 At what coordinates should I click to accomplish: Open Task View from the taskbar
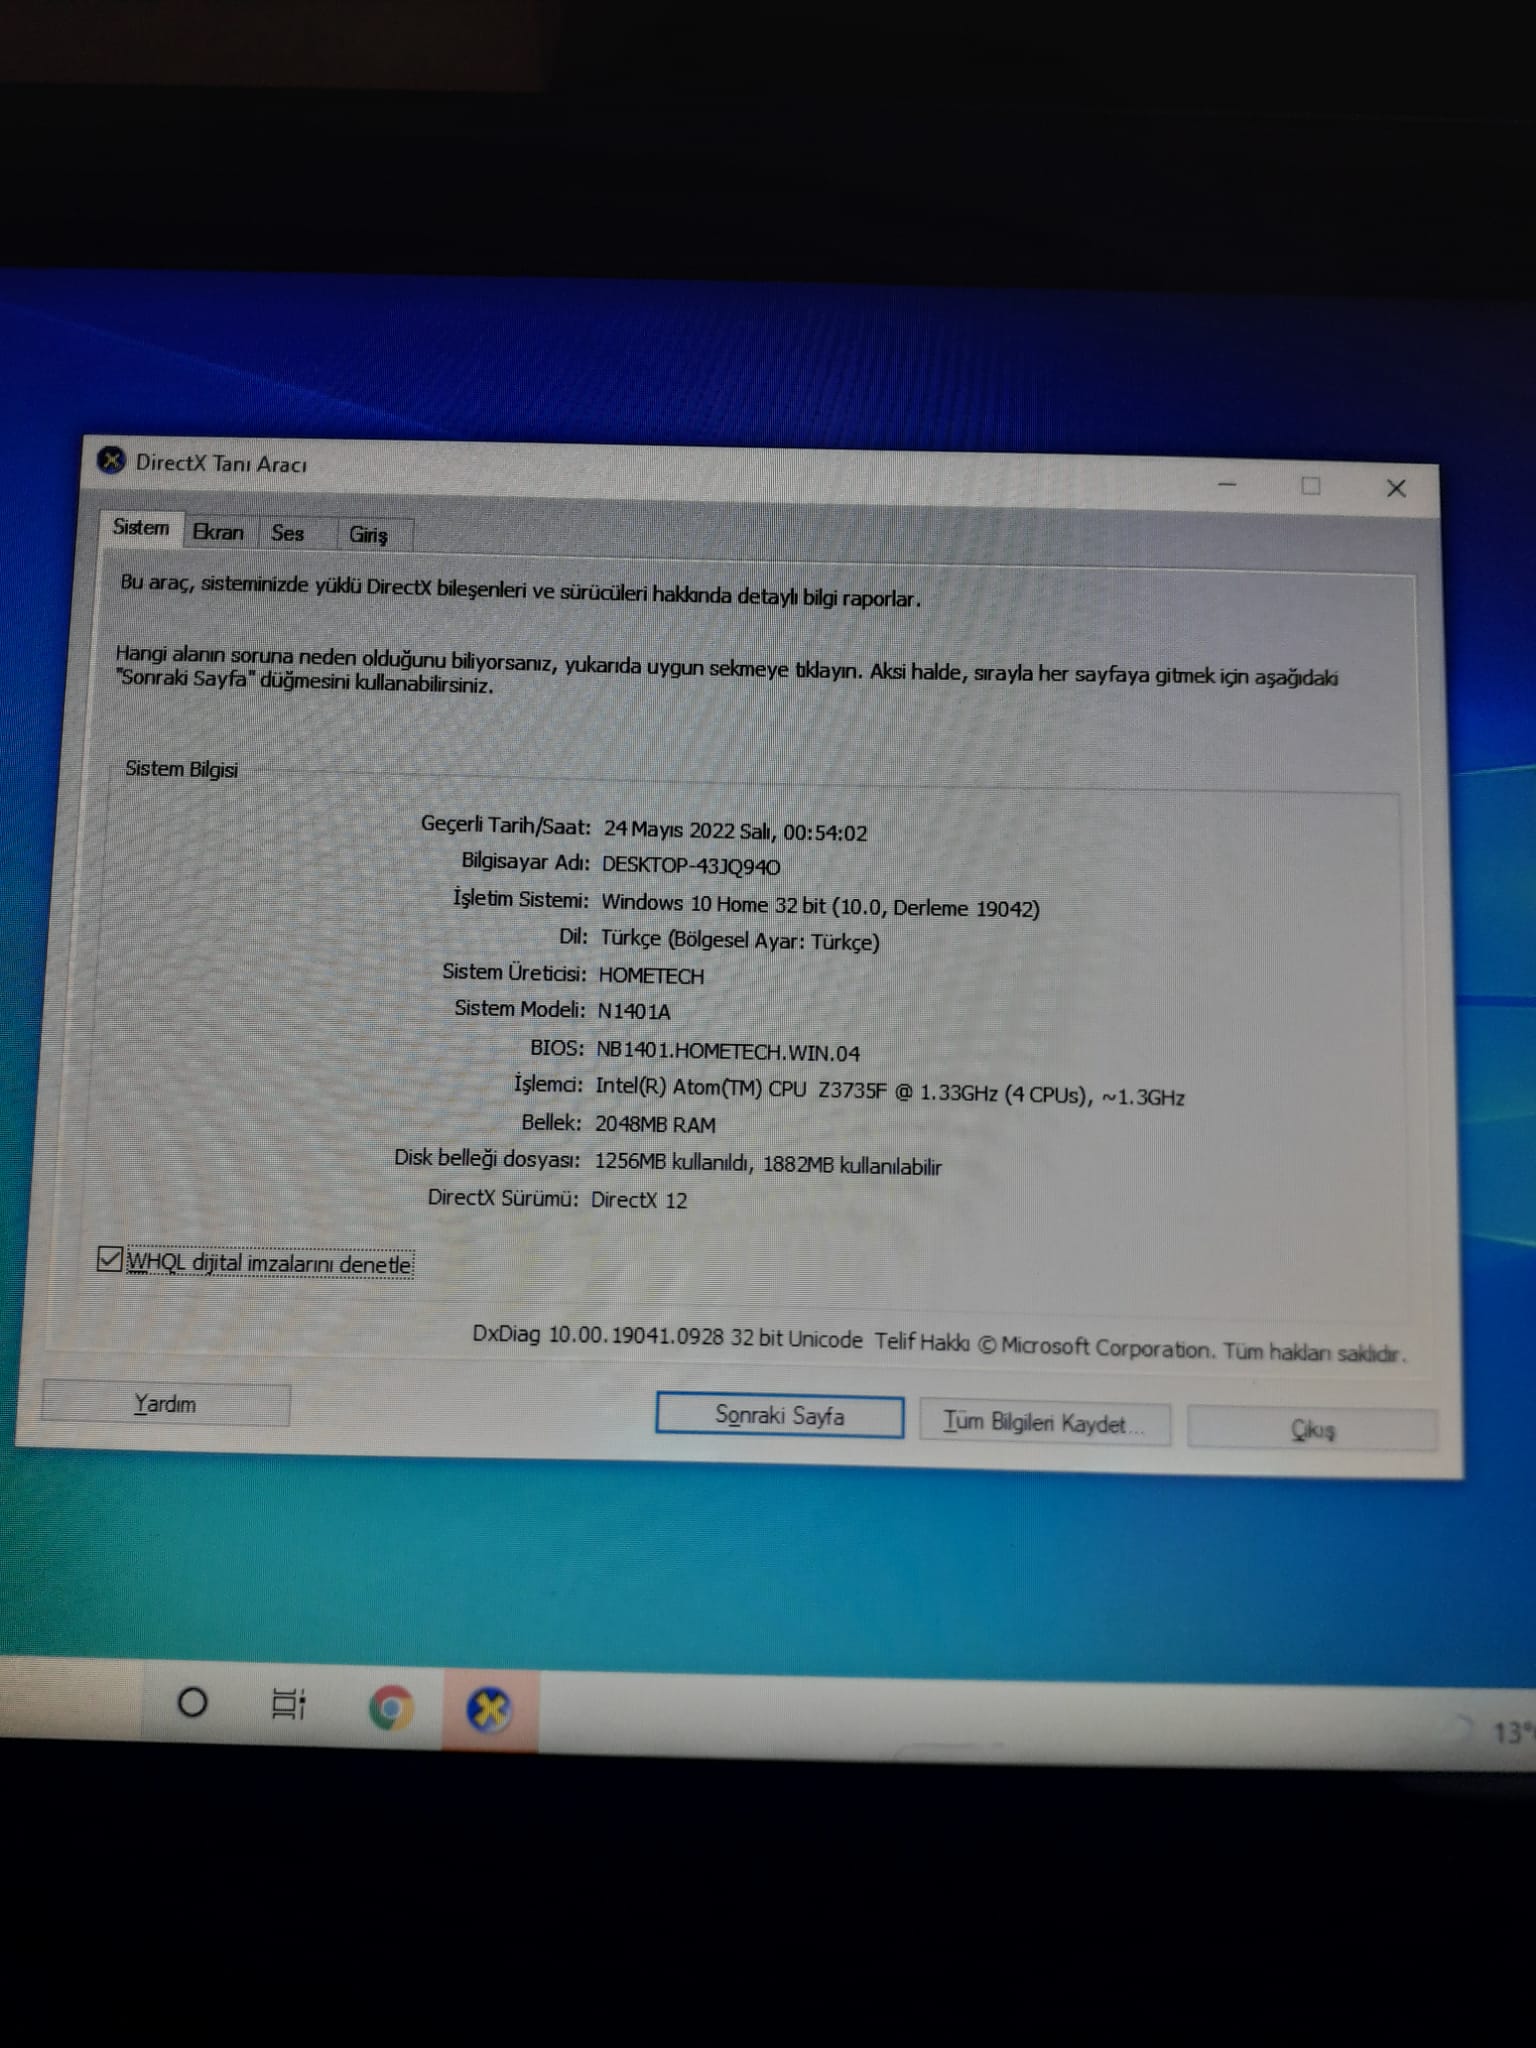tap(289, 1704)
